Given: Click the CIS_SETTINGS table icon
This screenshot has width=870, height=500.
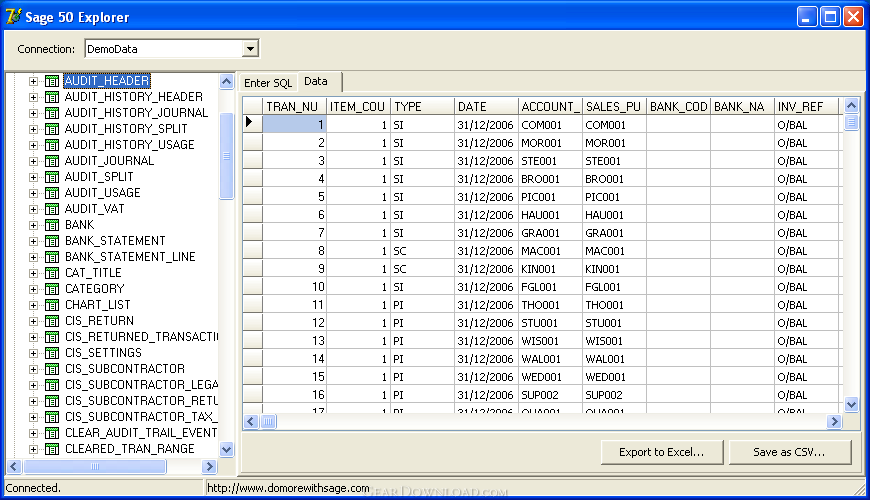Looking at the screenshot, I should coord(52,353).
